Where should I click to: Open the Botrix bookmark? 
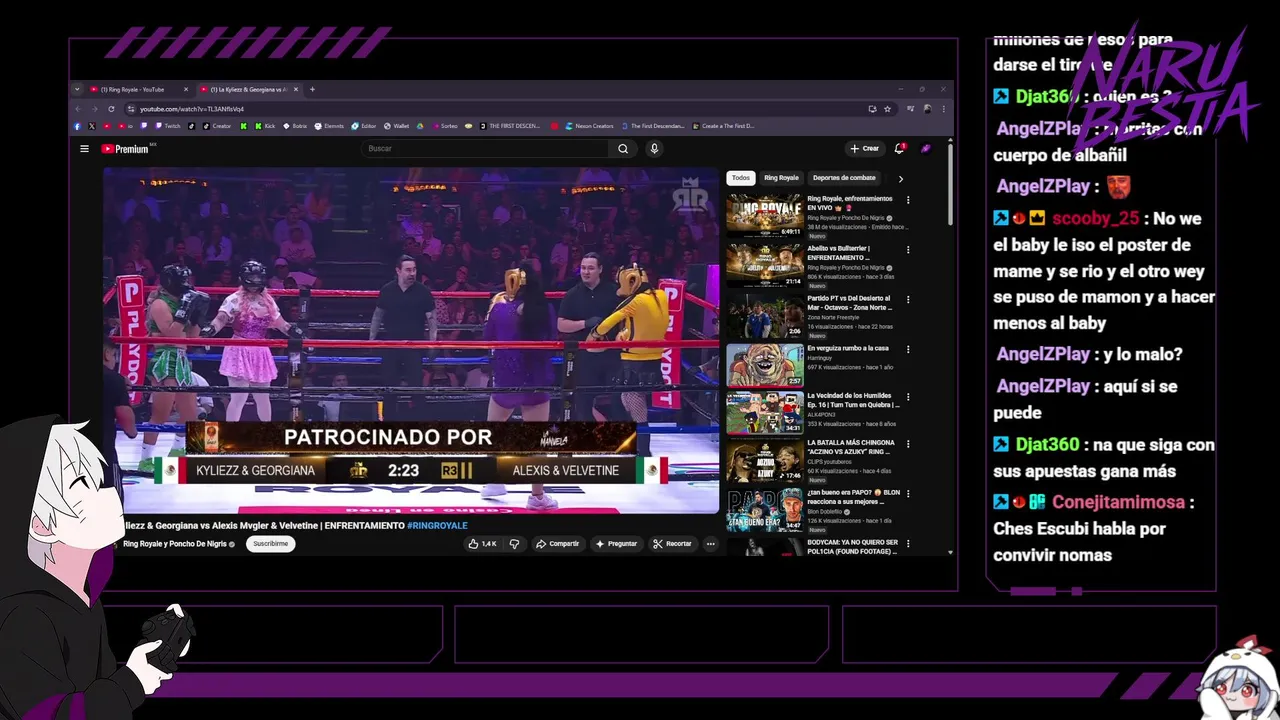coord(294,126)
